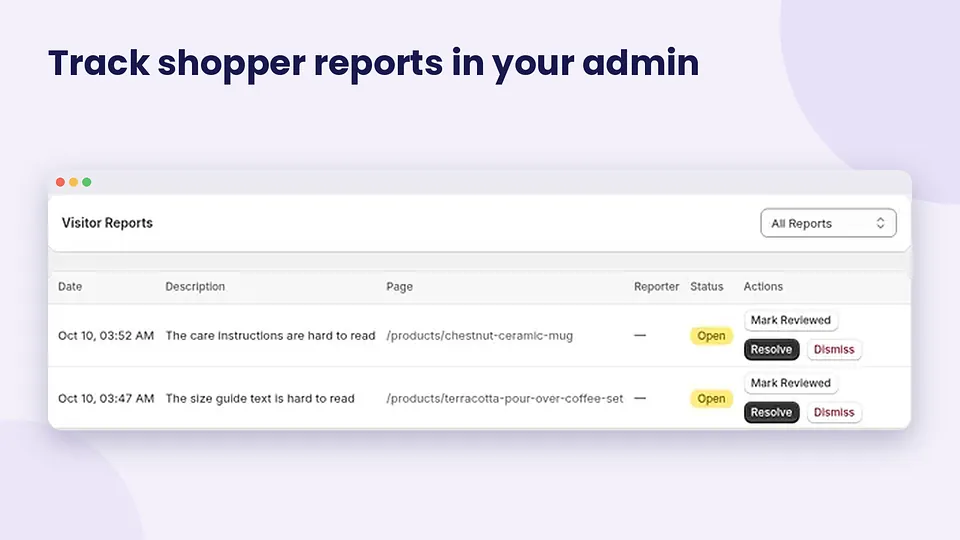Image resolution: width=960 pixels, height=540 pixels.
Task: Mark the chestnut-ceramic-mug report as reviewed
Action: click(790, 320)
